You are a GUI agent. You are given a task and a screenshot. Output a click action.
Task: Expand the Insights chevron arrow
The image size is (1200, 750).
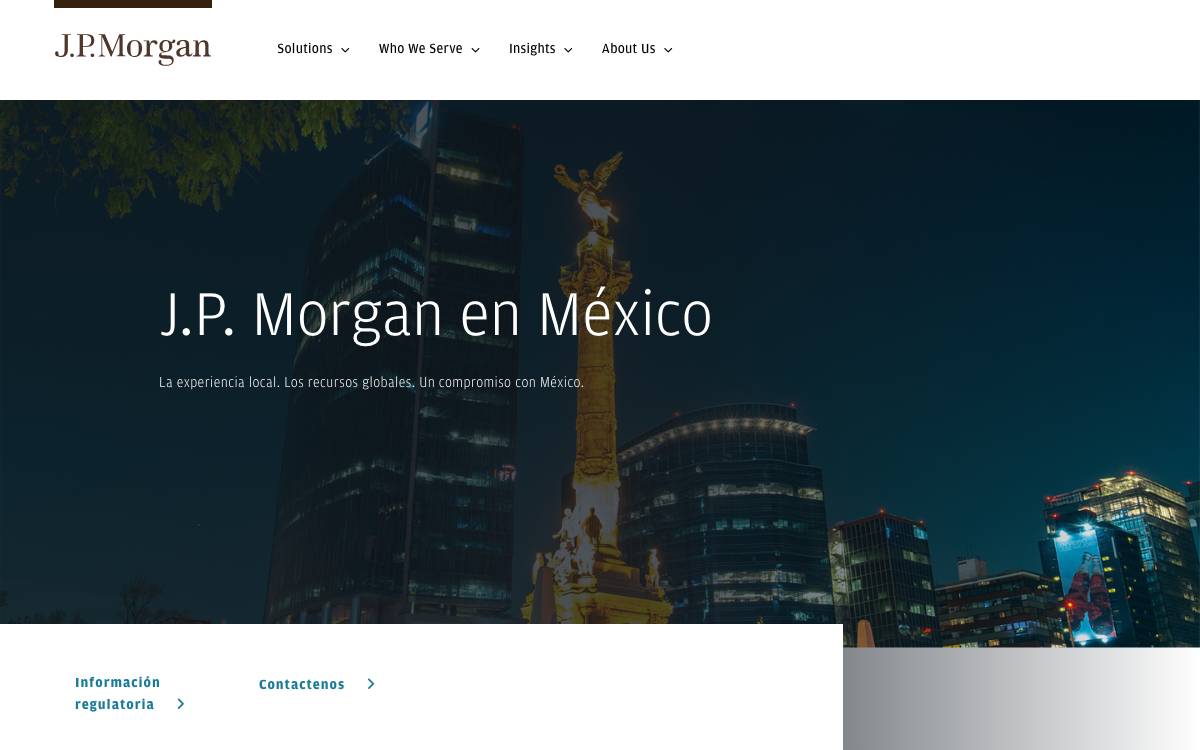click(x=568, y=50)
